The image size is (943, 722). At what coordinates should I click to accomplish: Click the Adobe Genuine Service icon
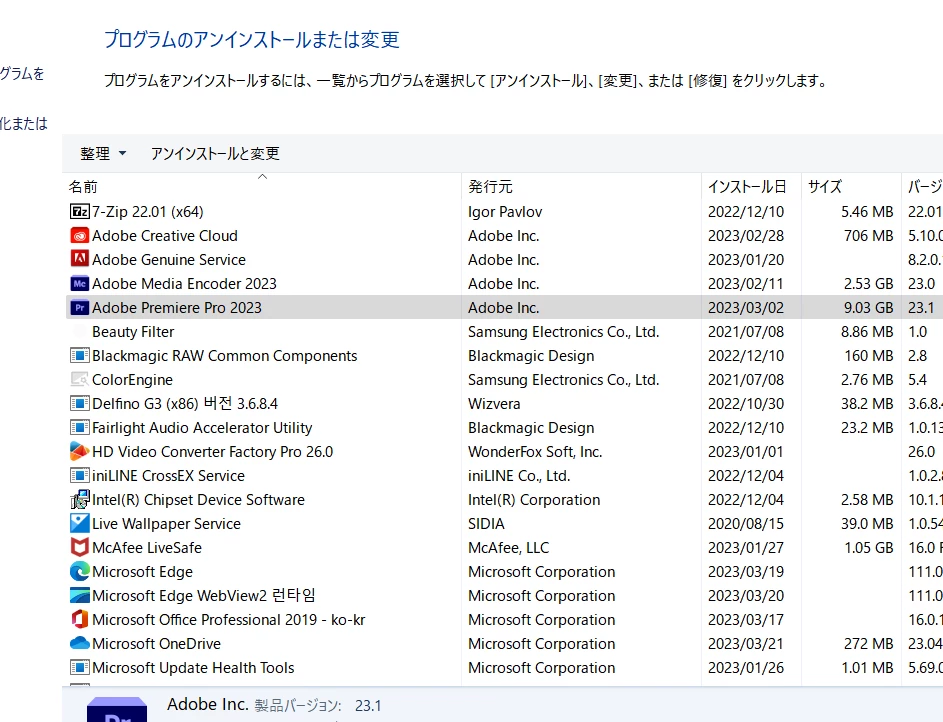pyautogui.click(x=79, y=260)
